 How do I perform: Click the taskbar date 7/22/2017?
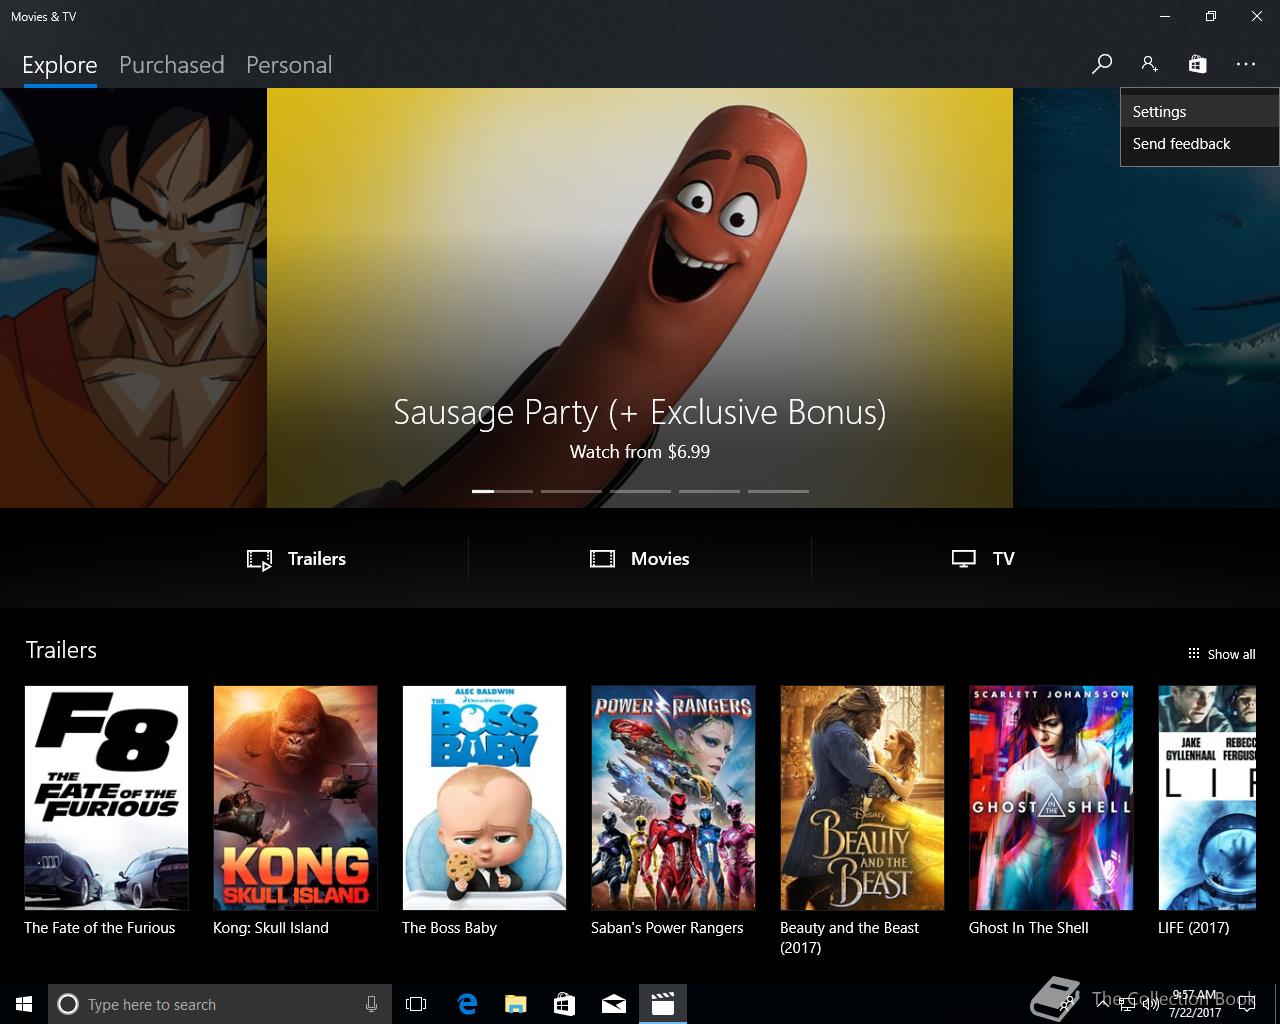click(x=1195, y=1013)
